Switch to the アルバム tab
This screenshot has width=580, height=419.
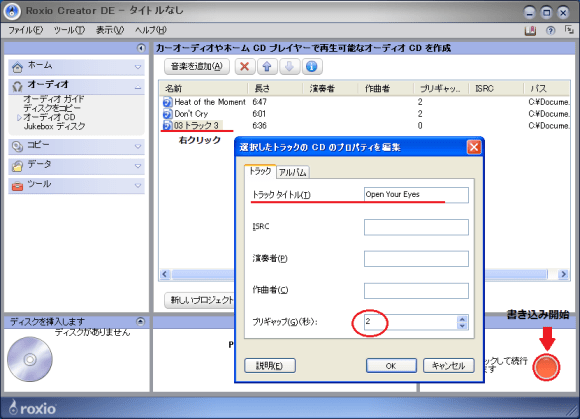(293, 172)
